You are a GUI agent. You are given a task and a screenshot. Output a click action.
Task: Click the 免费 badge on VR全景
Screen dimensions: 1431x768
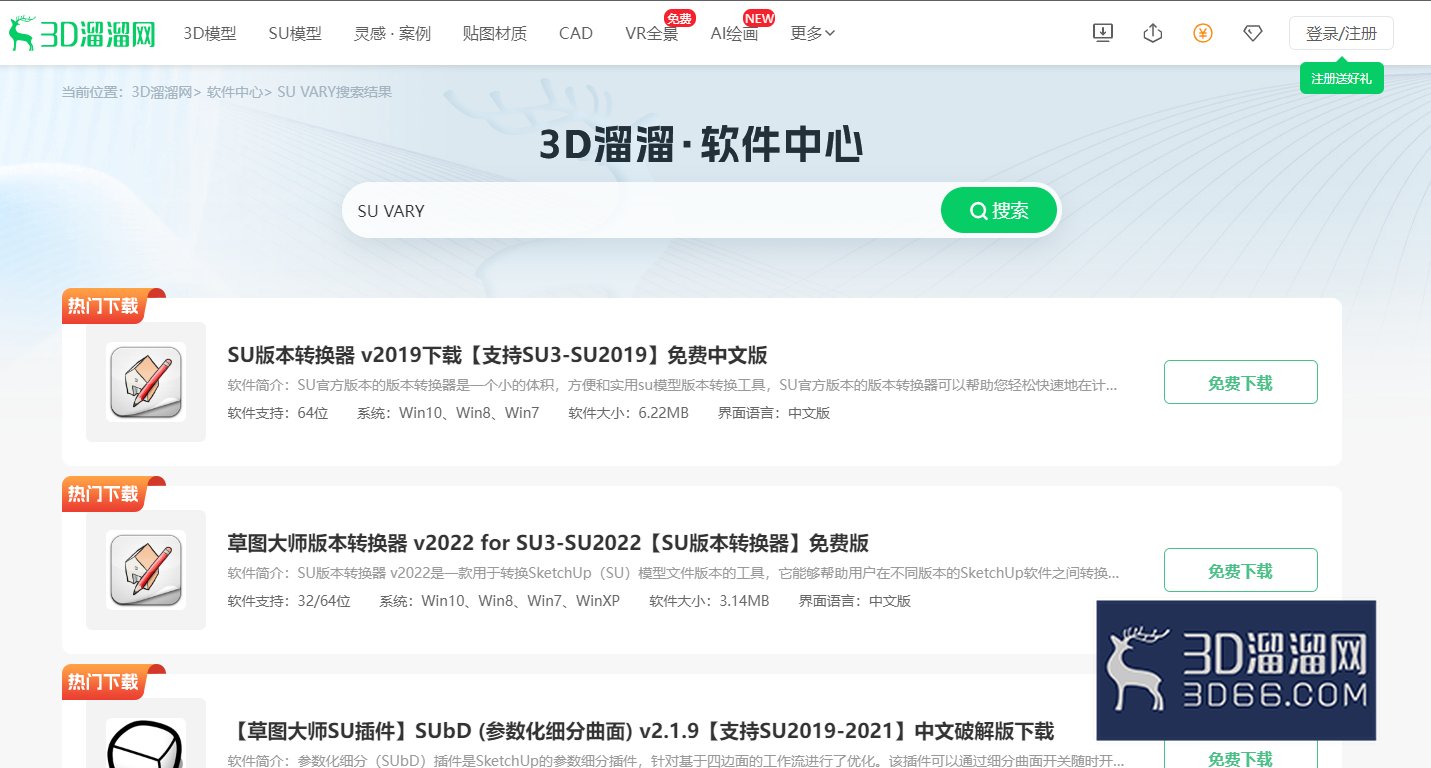680,18
